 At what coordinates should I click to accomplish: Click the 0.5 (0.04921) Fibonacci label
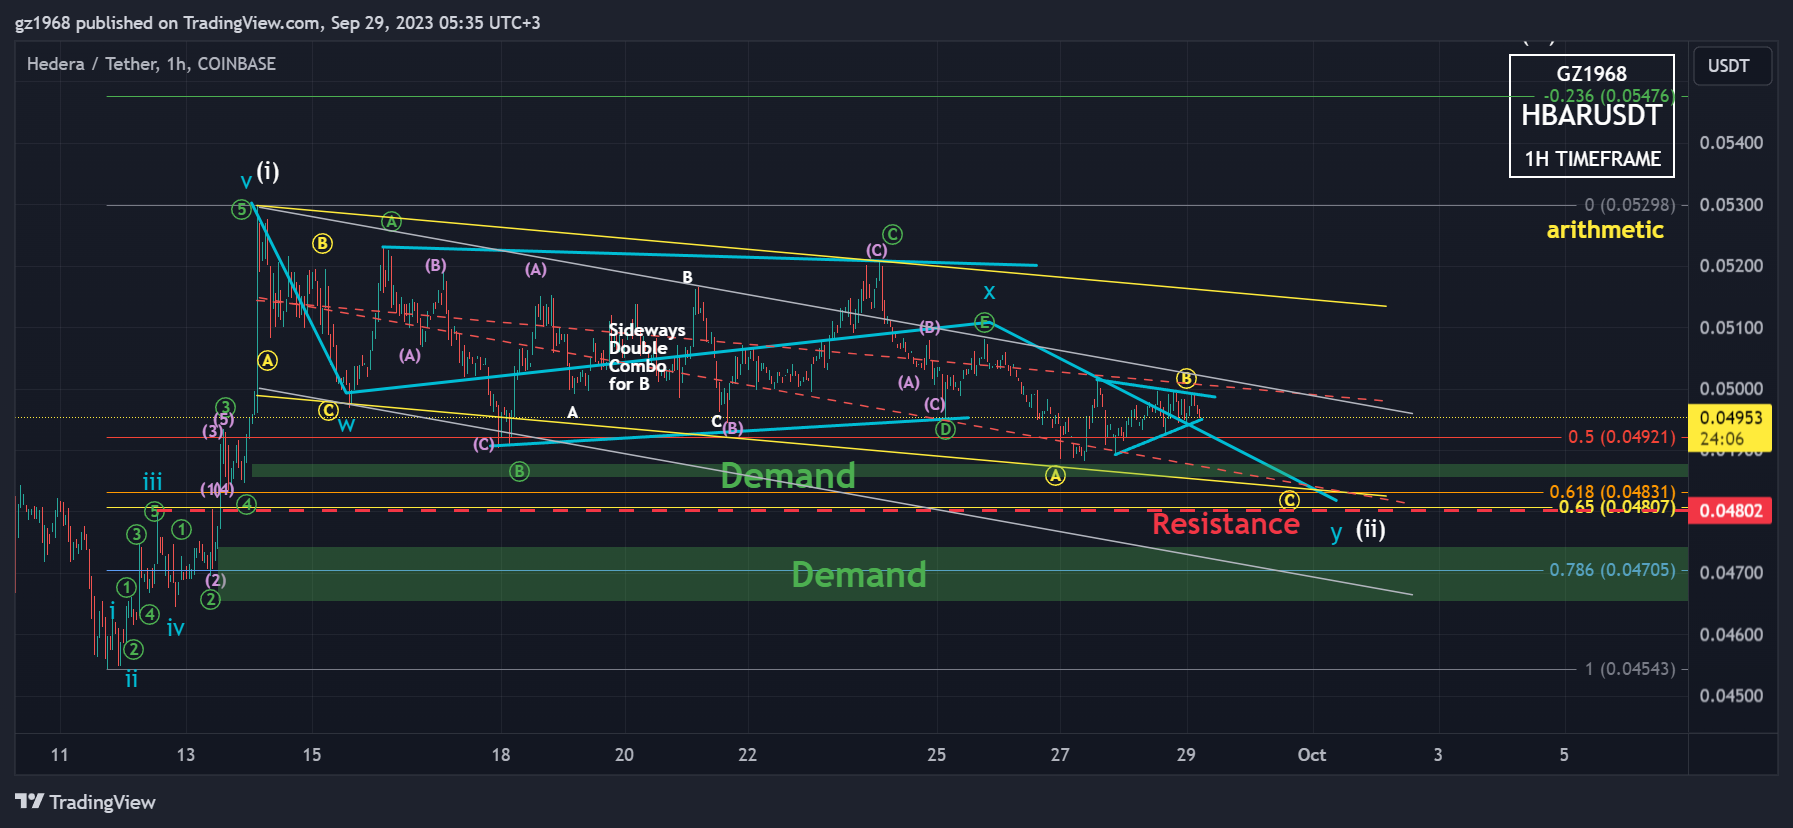click(x=1621, y=437)
